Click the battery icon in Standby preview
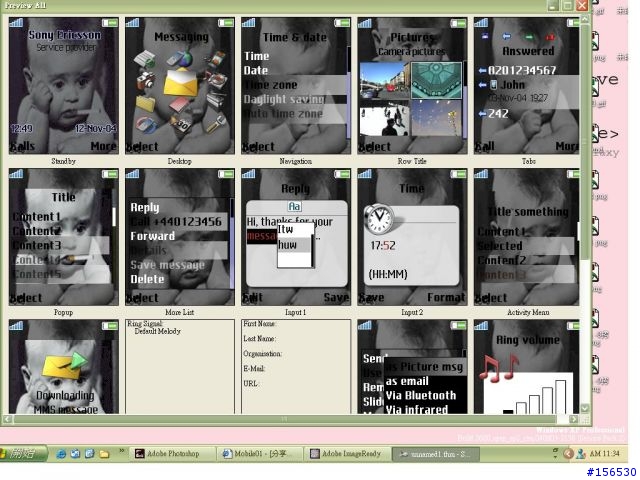The height and width of the screenshot is (480, 640). tap(109, 23)
